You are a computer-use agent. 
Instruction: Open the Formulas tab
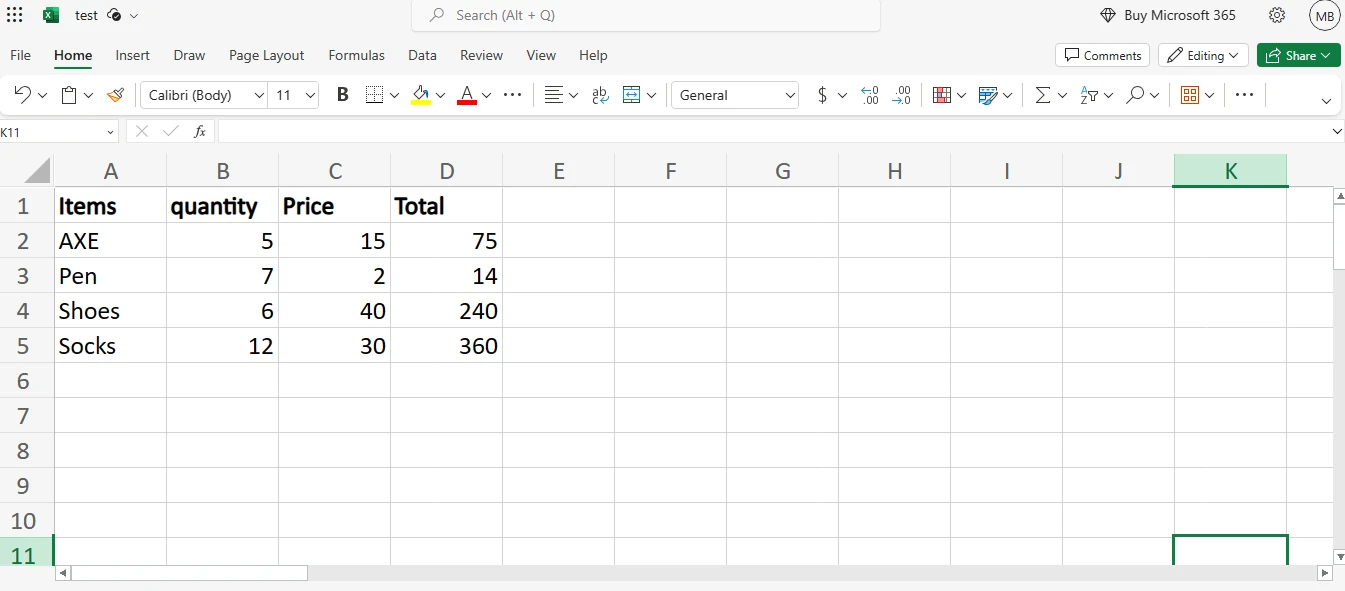356,55
